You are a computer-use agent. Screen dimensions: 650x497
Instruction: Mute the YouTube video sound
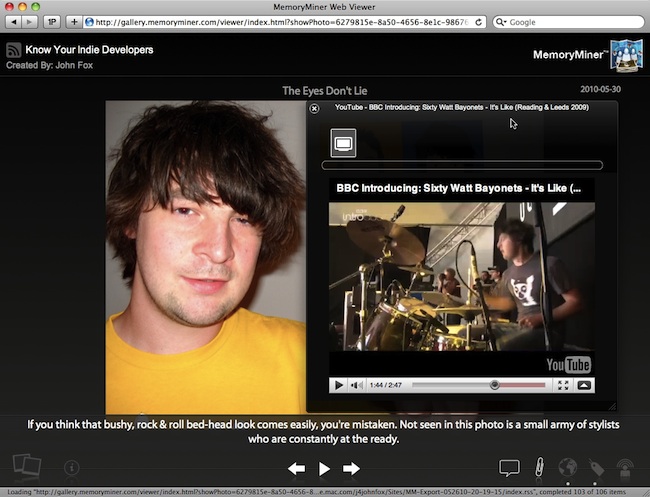click(357, 385)
